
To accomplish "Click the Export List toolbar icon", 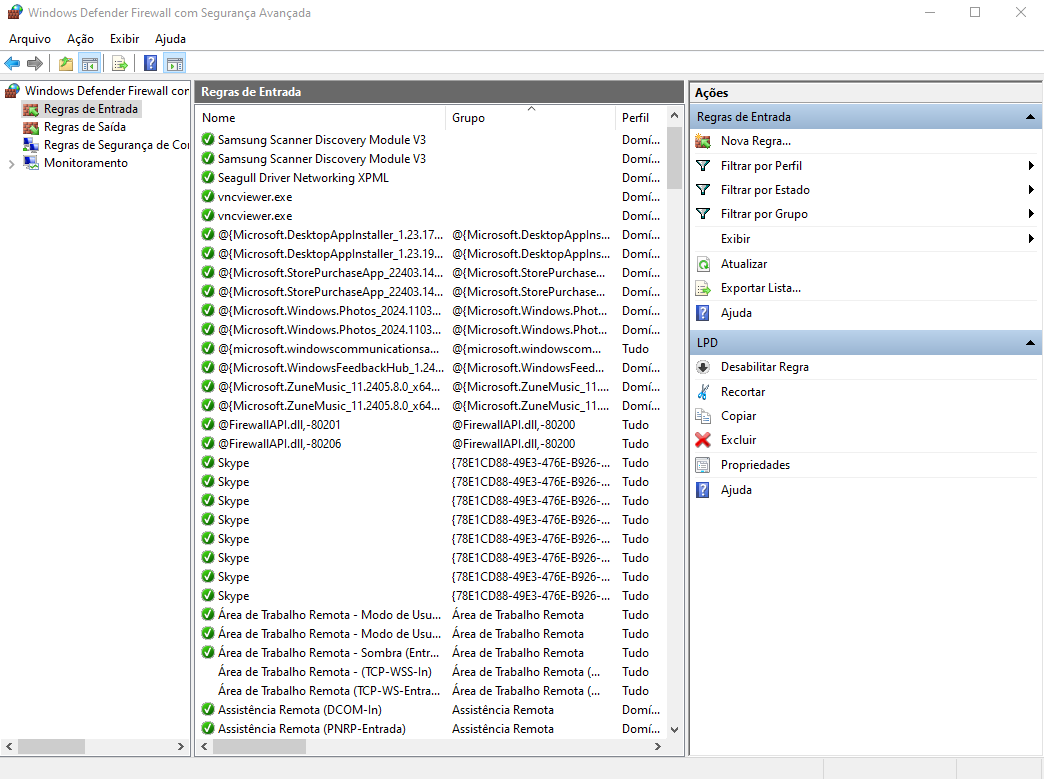I will (120, 64).
